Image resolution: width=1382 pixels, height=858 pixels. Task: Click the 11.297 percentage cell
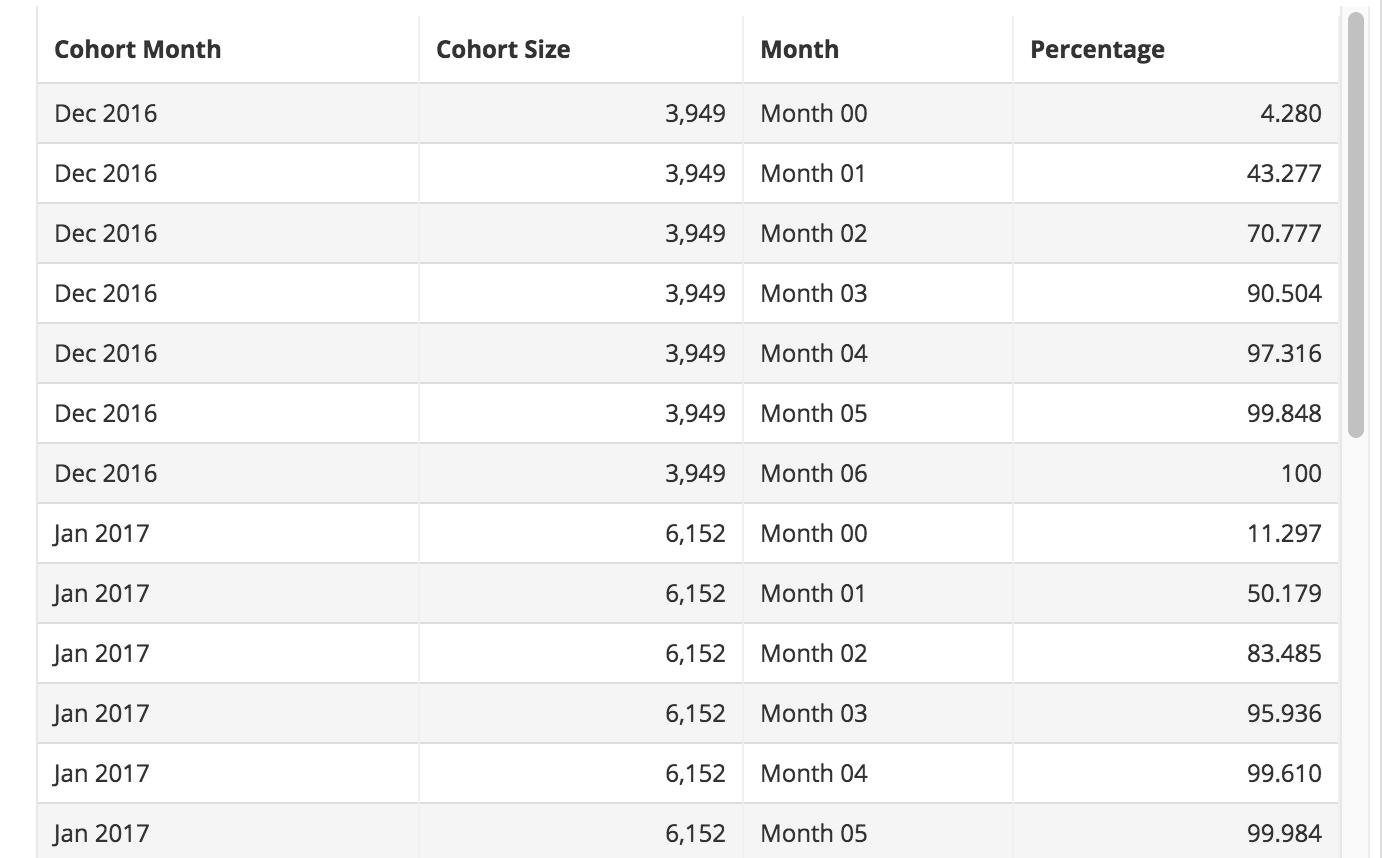pos(1284,534)
